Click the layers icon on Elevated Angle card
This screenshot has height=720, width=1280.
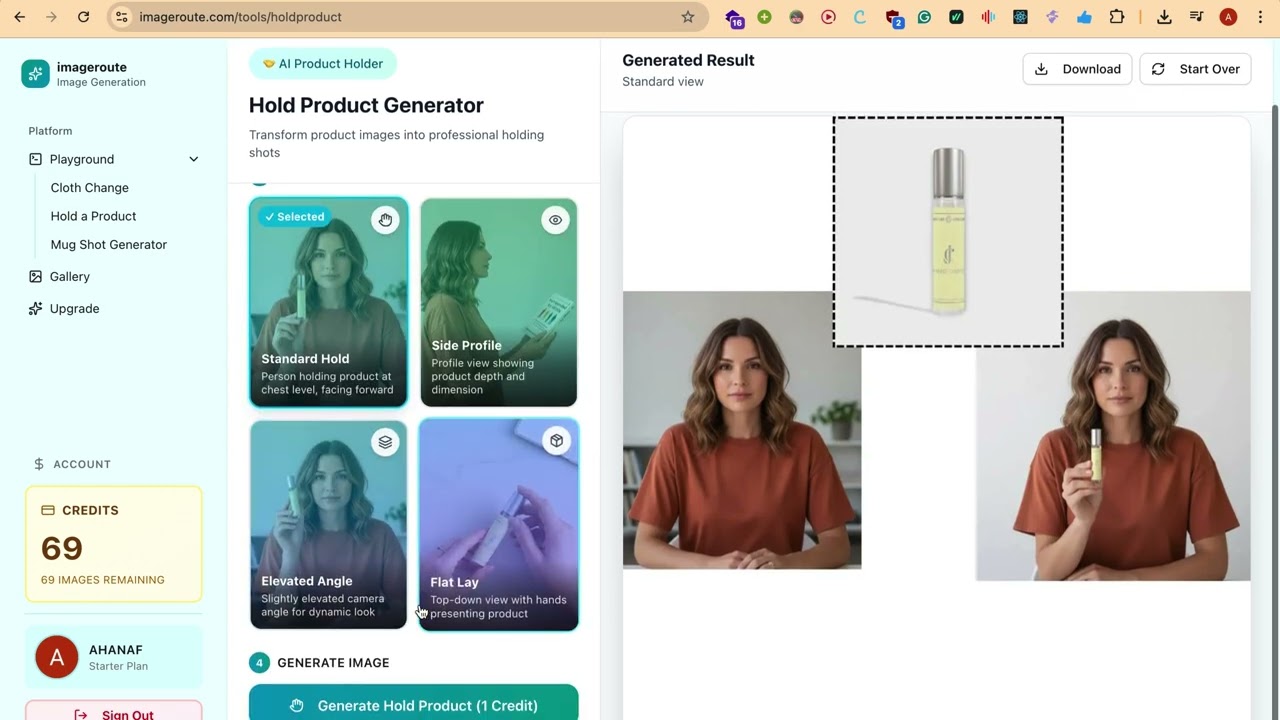coord(385,441)
